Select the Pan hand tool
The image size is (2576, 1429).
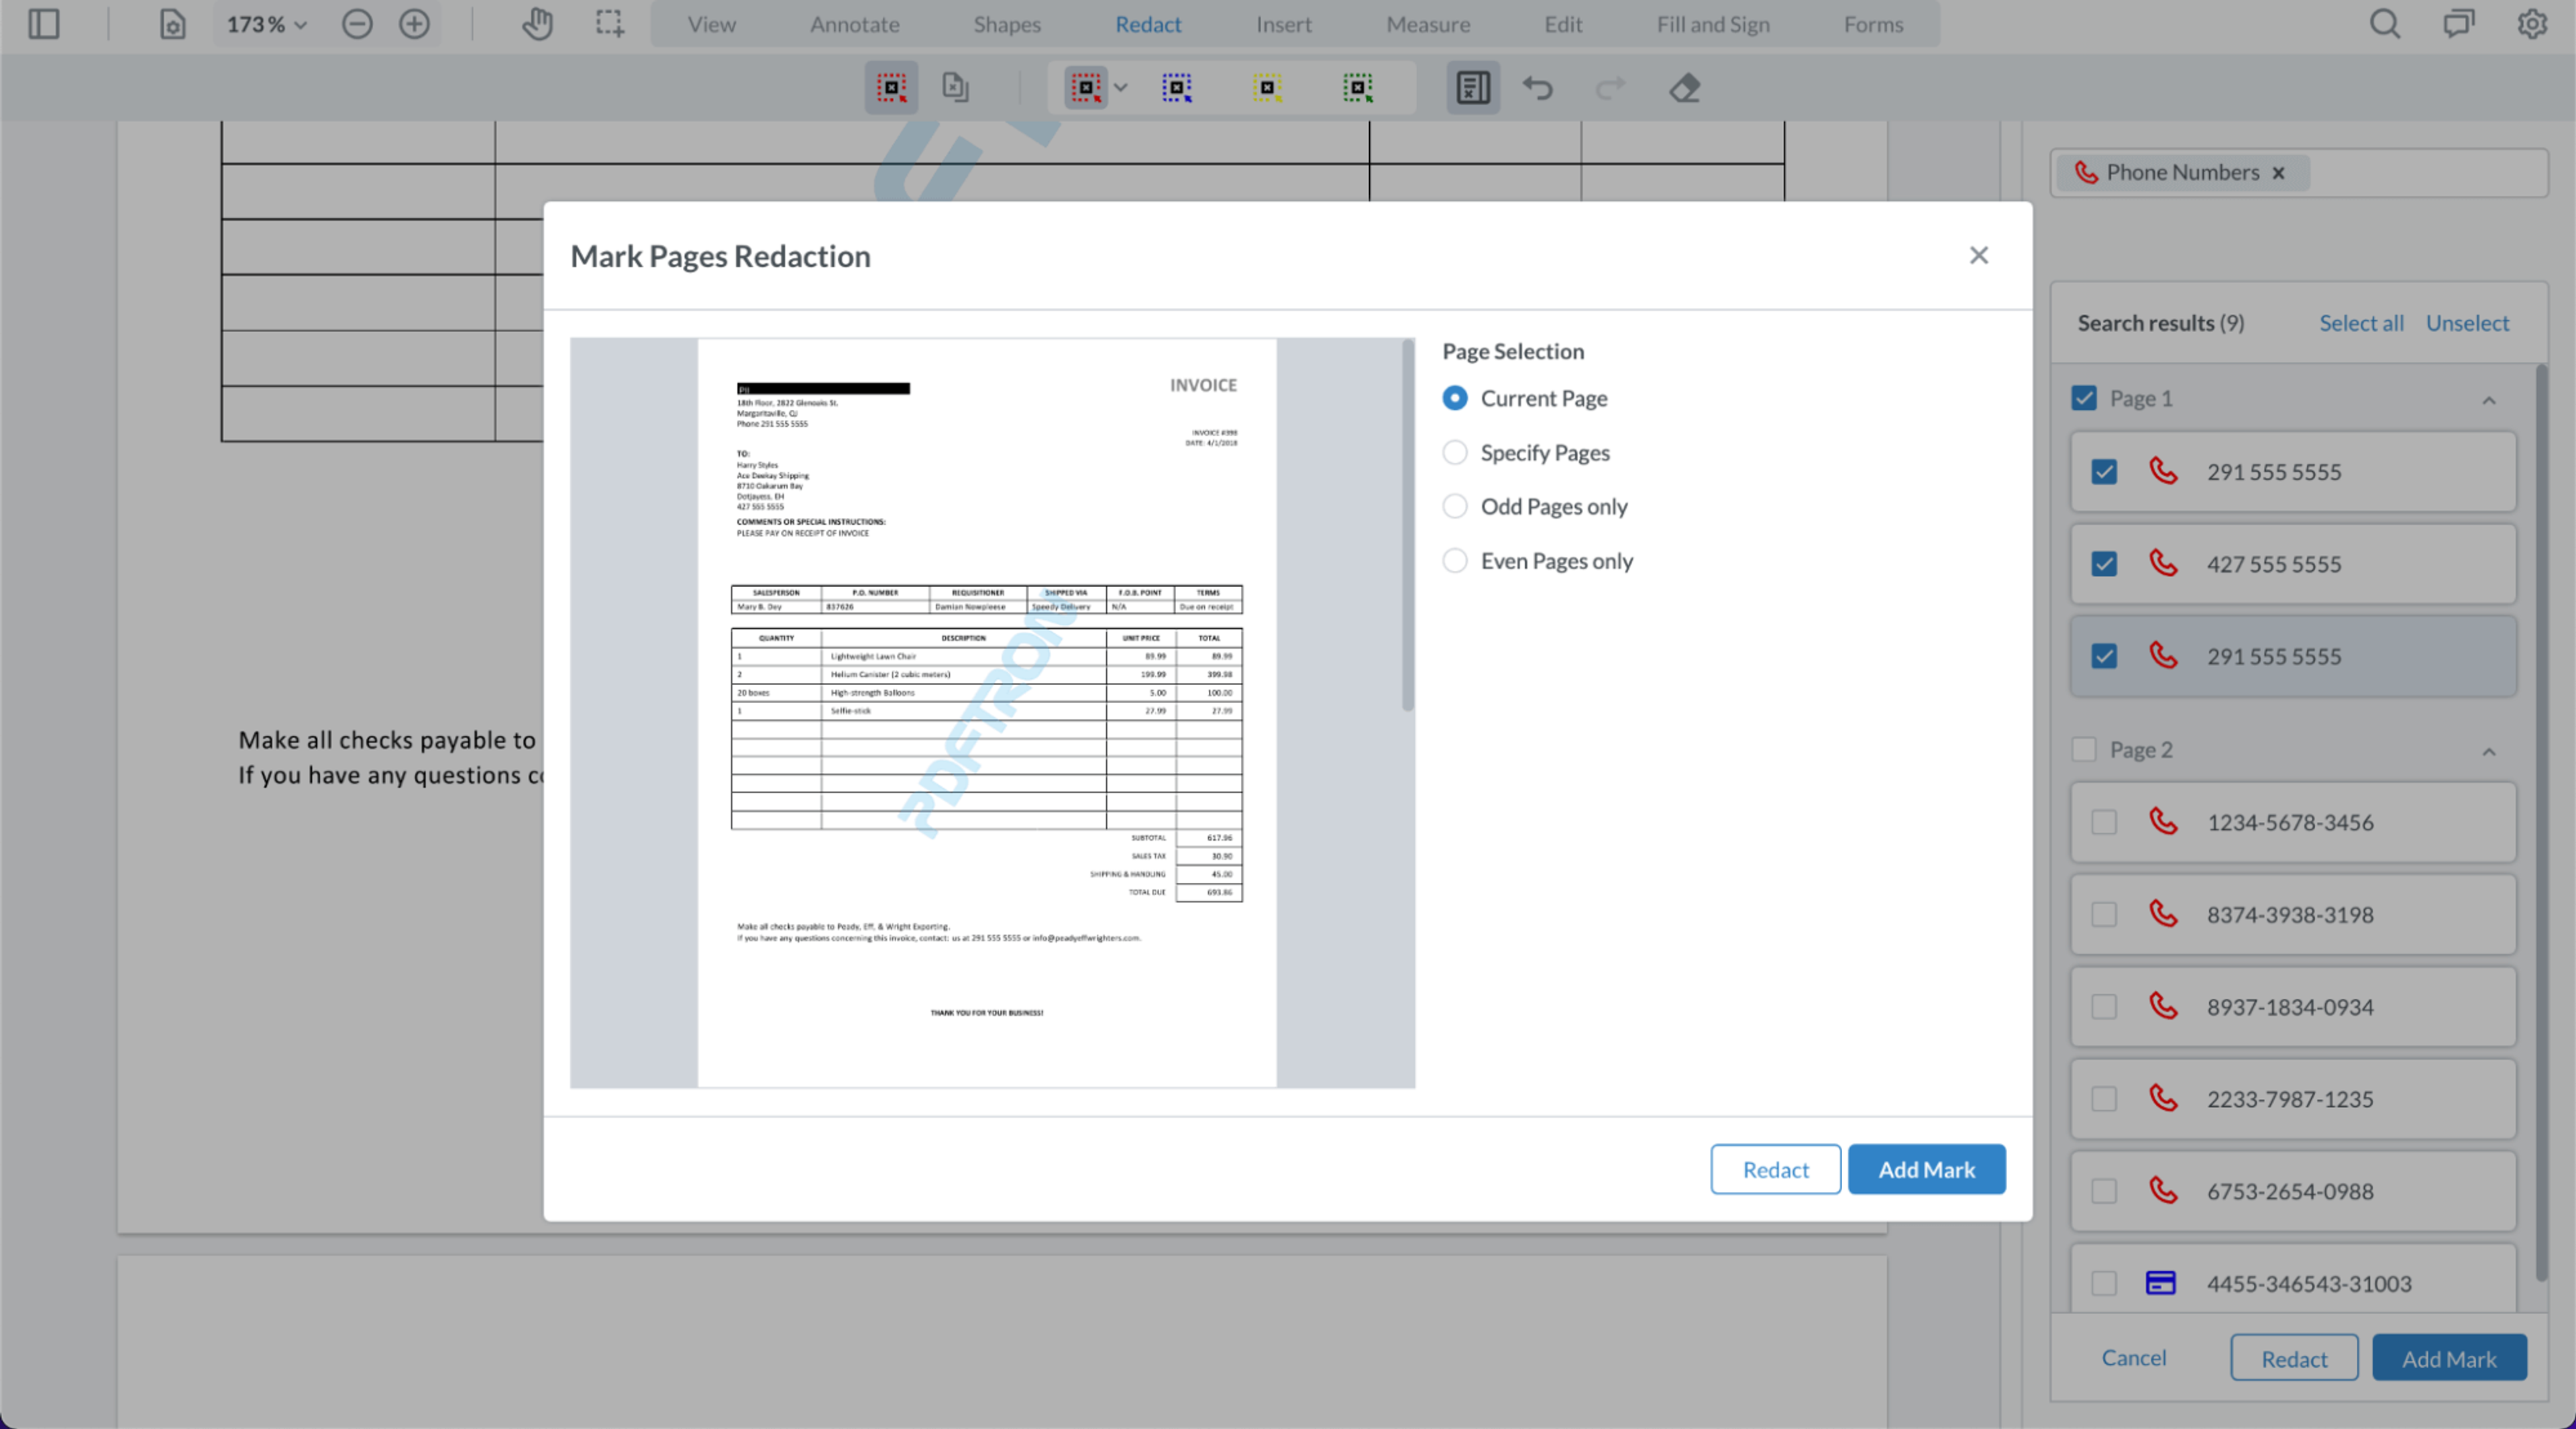537,24
